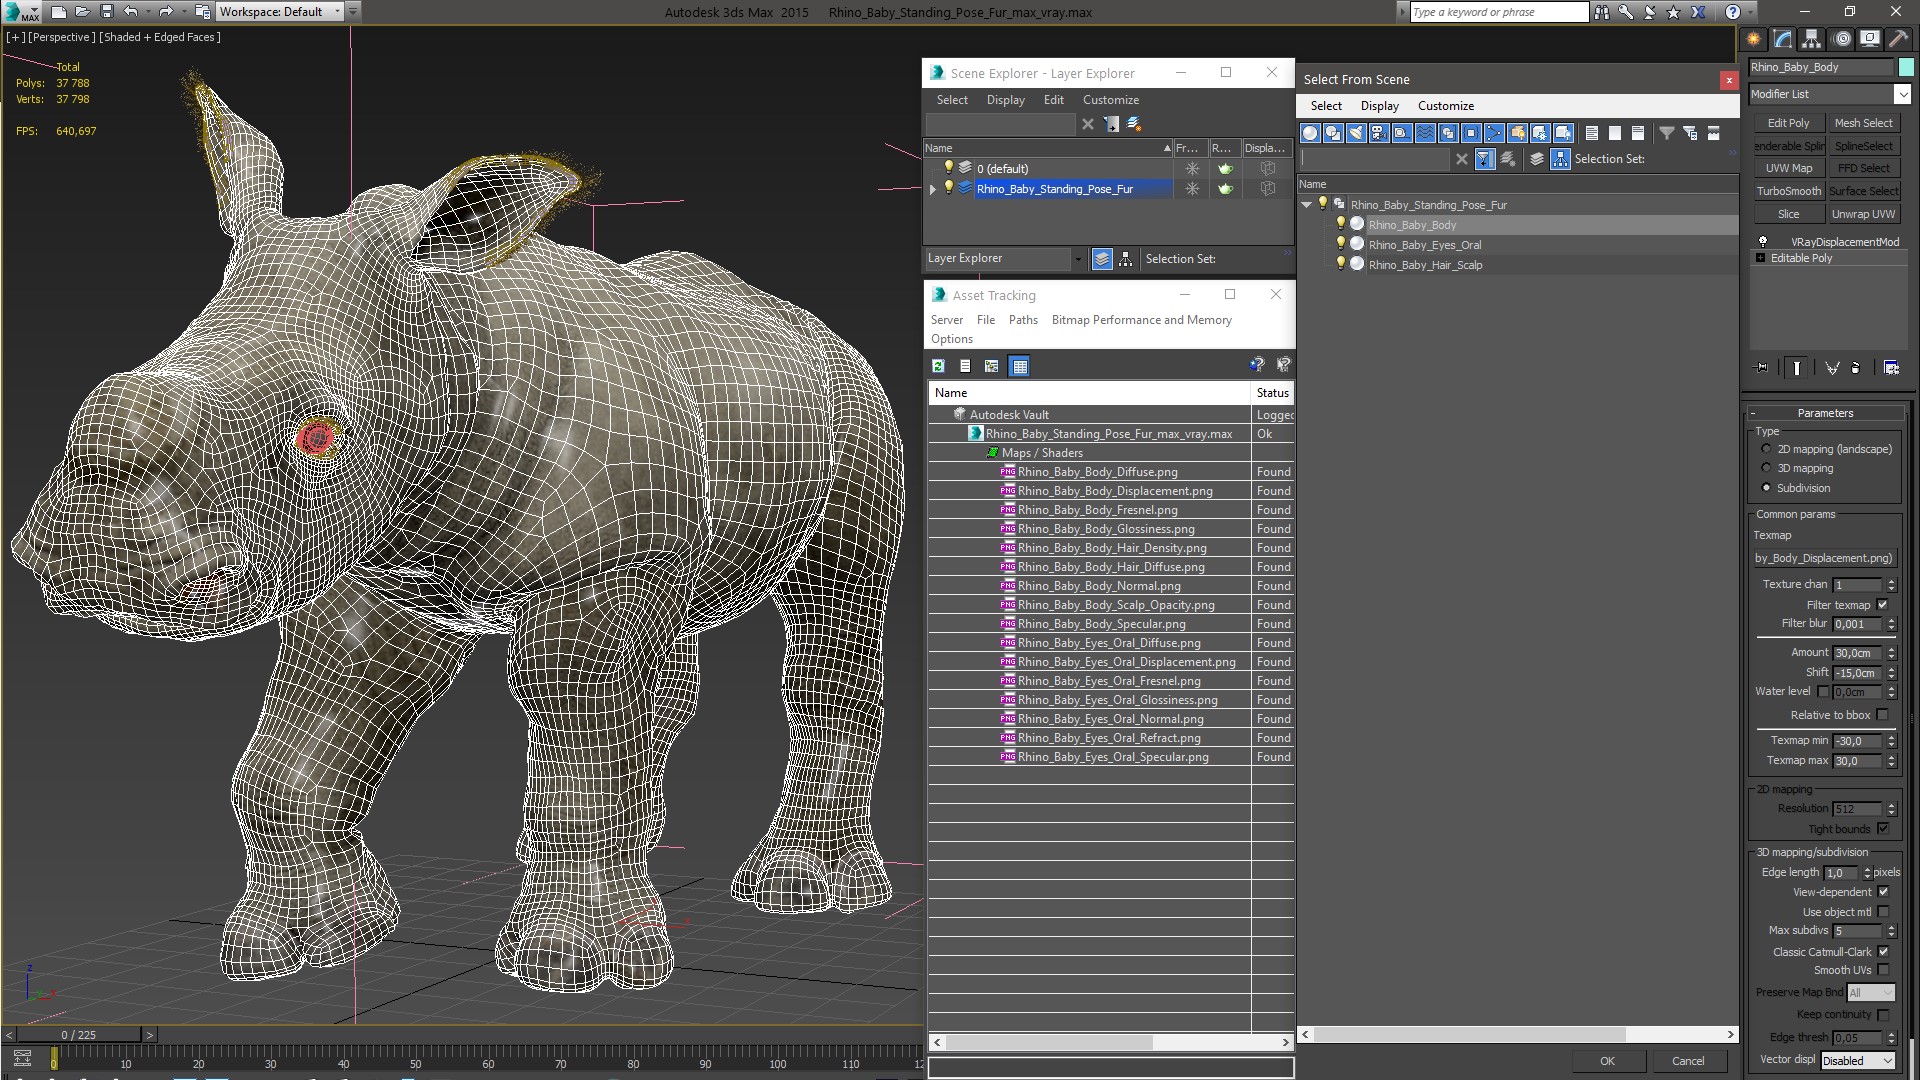Toggle Display Cameras filter in Select From Scene

point(1379,133)
